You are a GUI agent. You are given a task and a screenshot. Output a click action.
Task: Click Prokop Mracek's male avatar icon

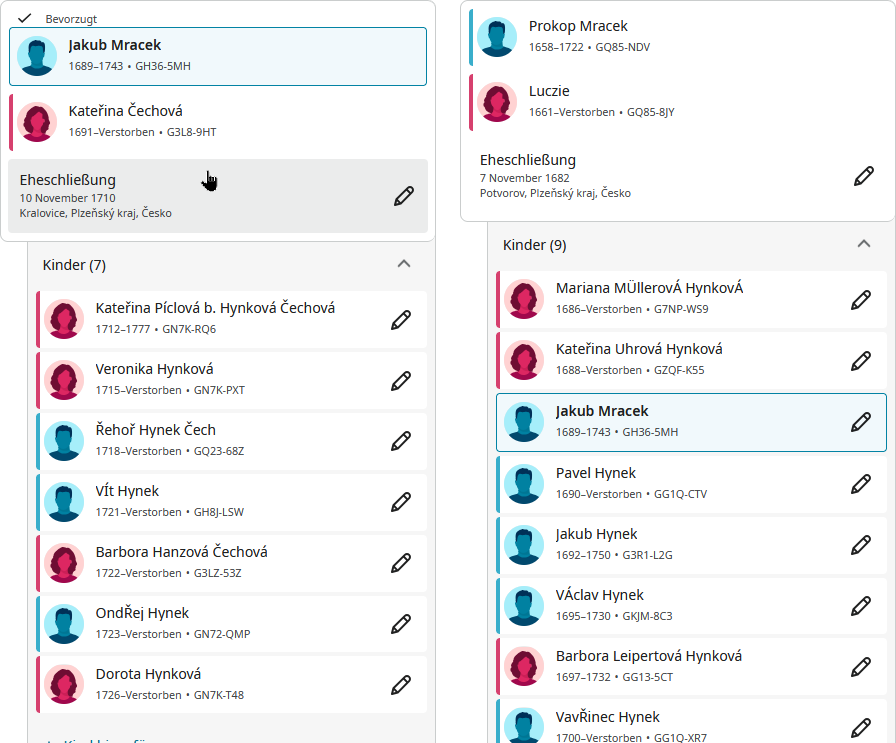coord(497,37)
